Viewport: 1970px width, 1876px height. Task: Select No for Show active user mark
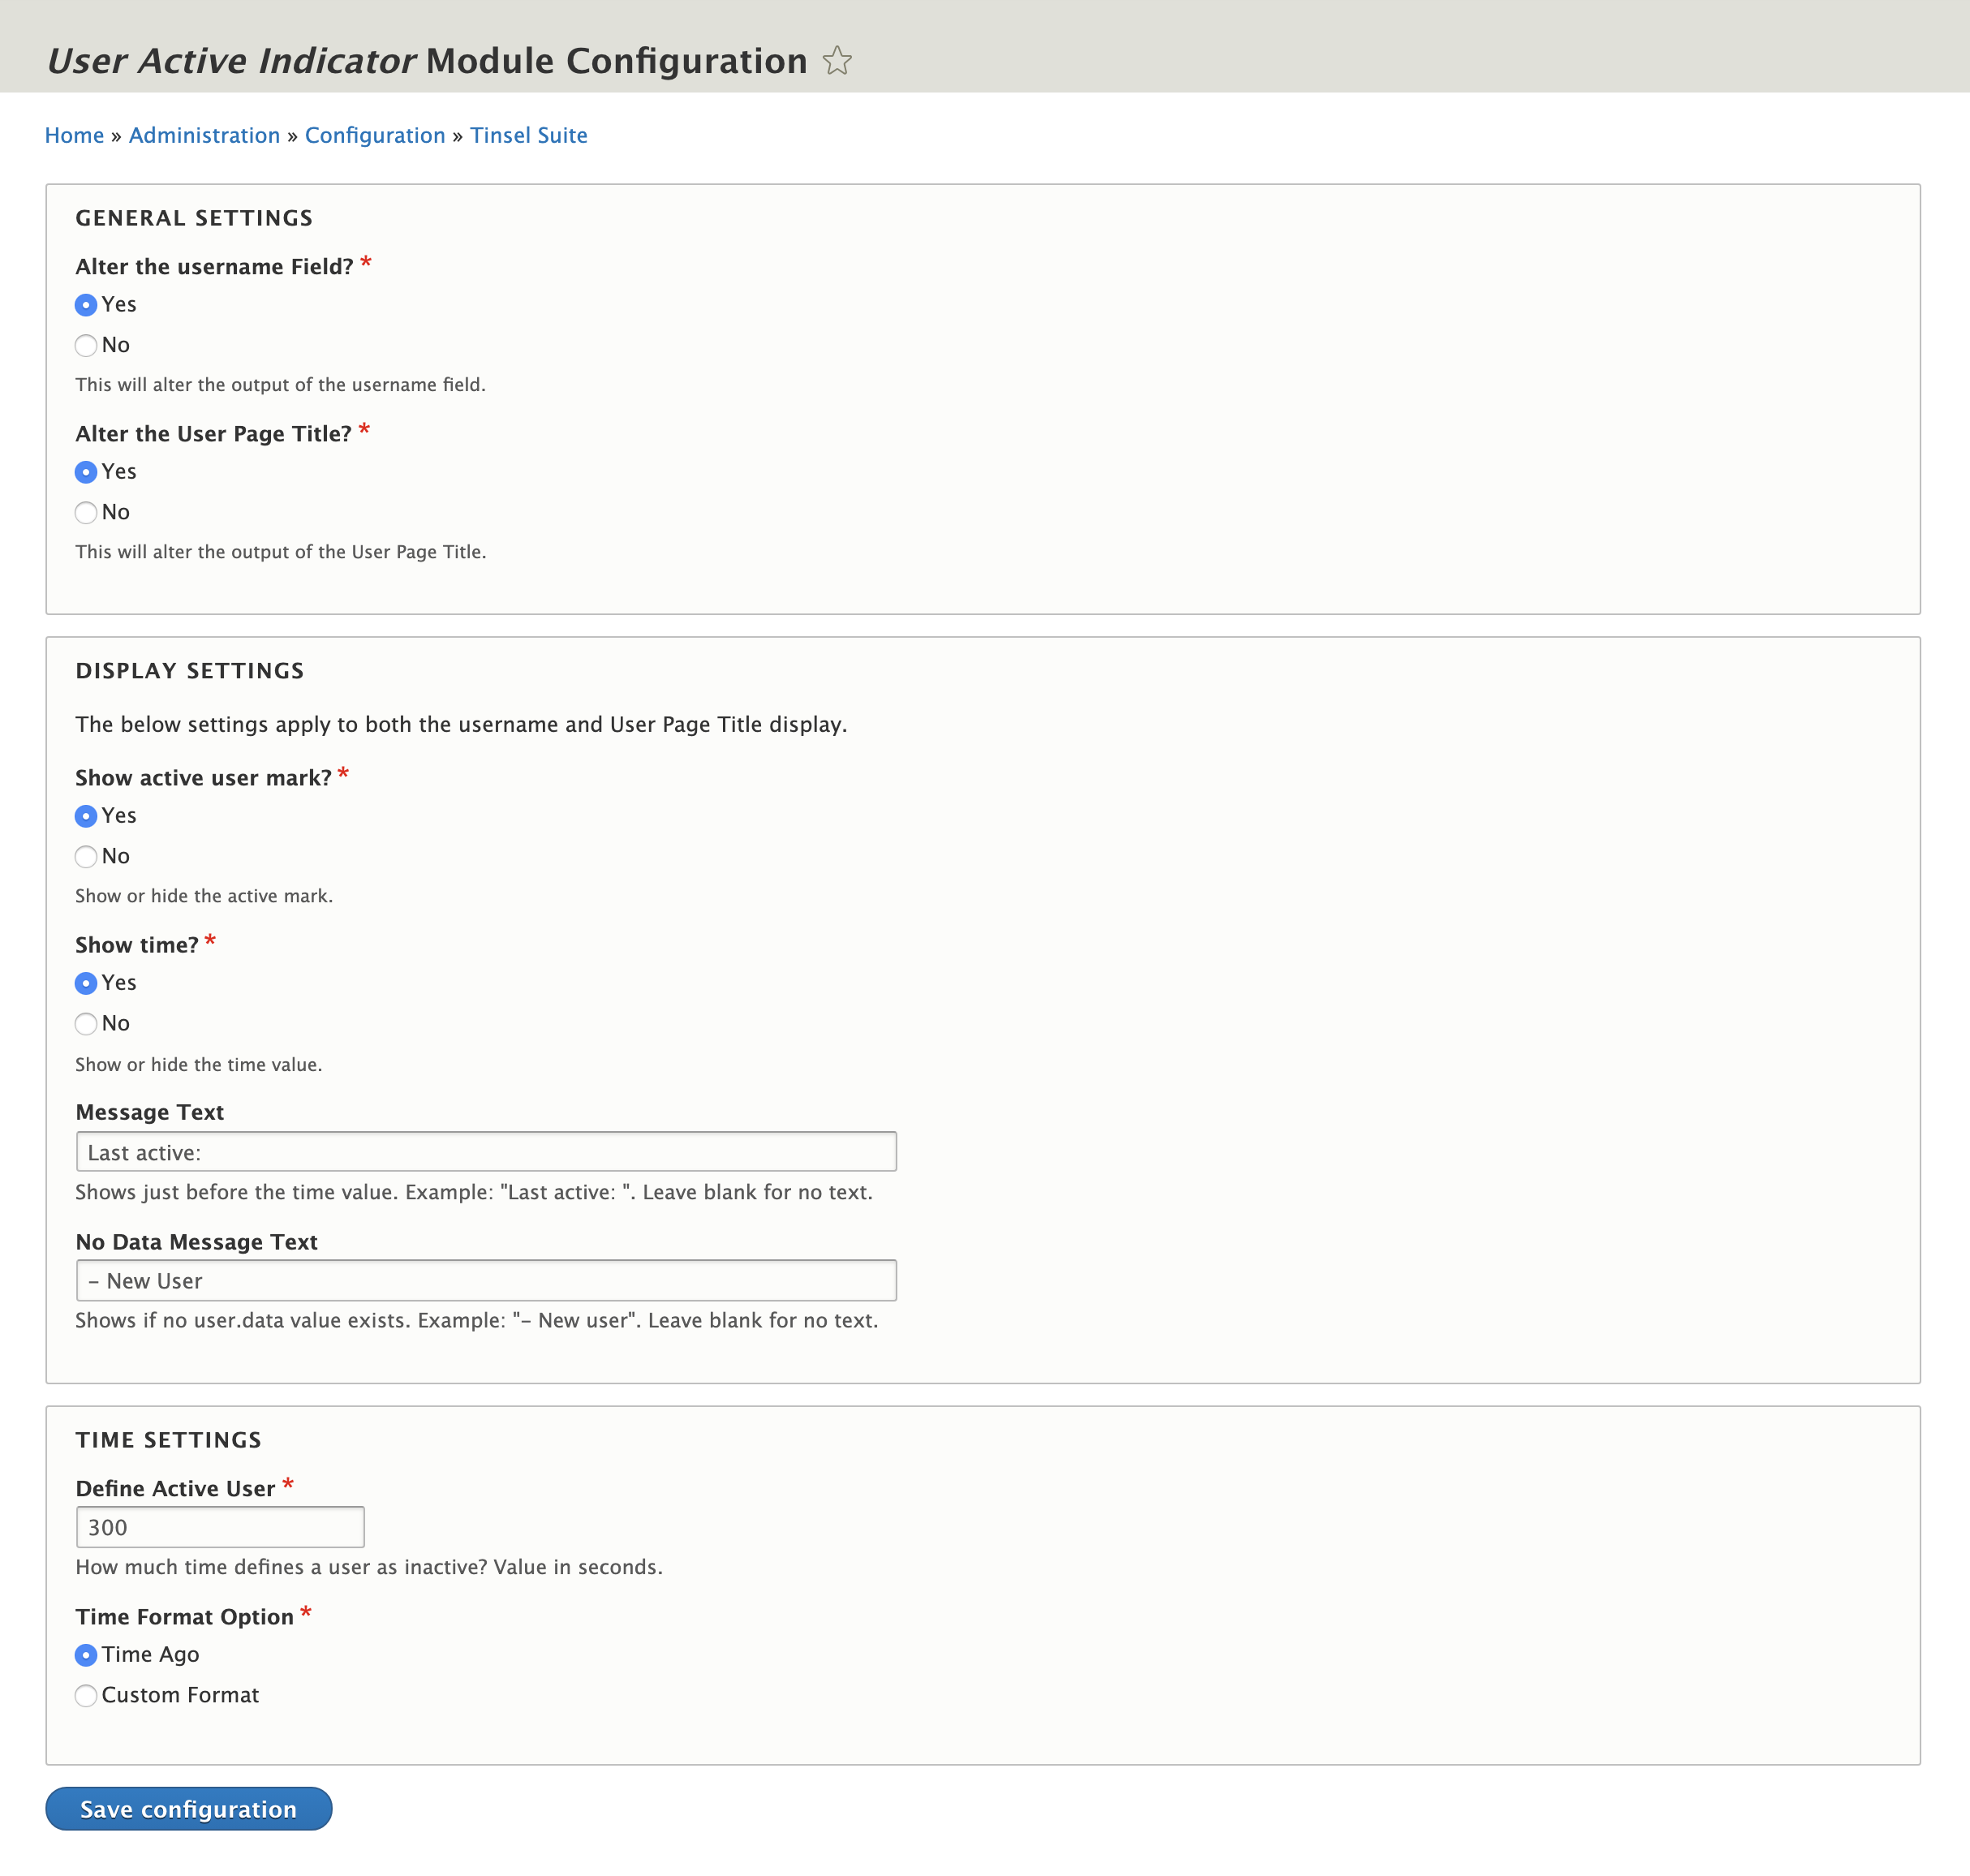[x=86, y=856]
